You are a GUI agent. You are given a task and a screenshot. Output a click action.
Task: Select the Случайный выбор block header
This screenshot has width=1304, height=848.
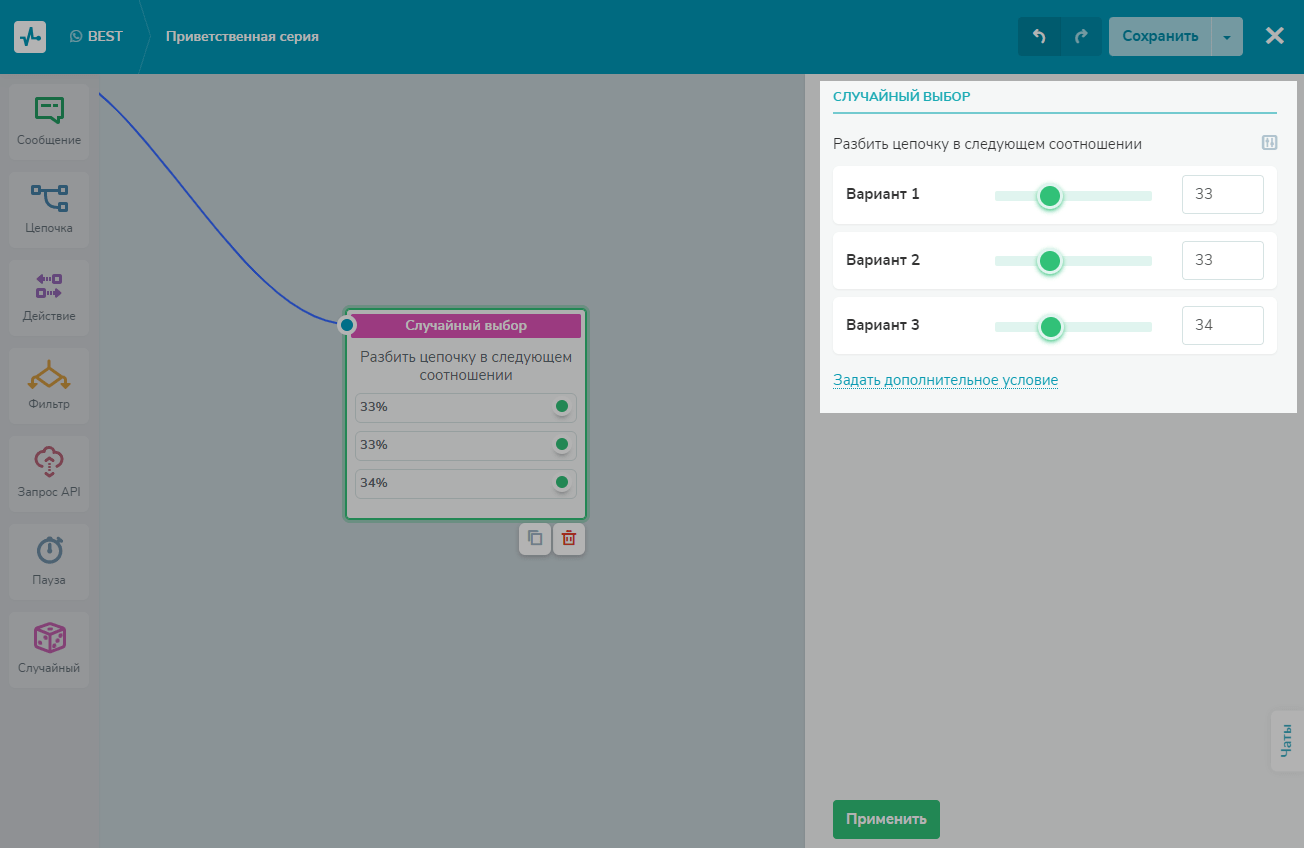(x=466, y=325)
